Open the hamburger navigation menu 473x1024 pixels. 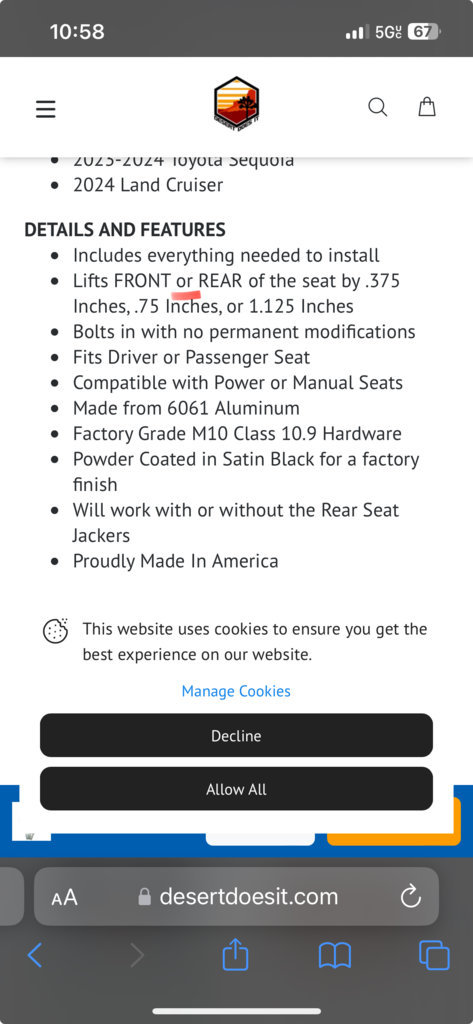[x=46, y=108]
